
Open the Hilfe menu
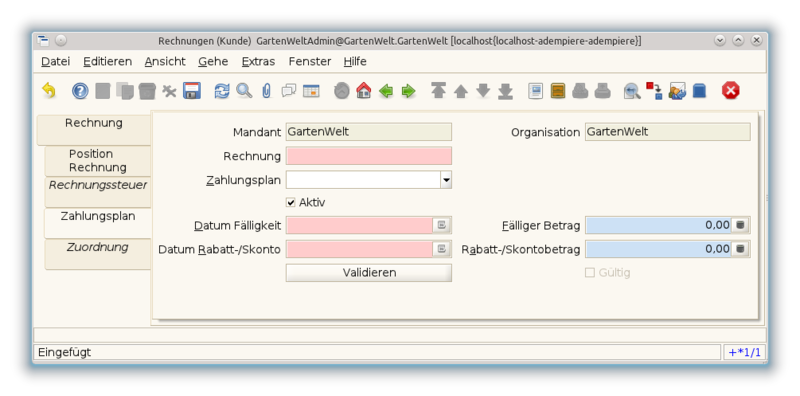click(355, 62)
